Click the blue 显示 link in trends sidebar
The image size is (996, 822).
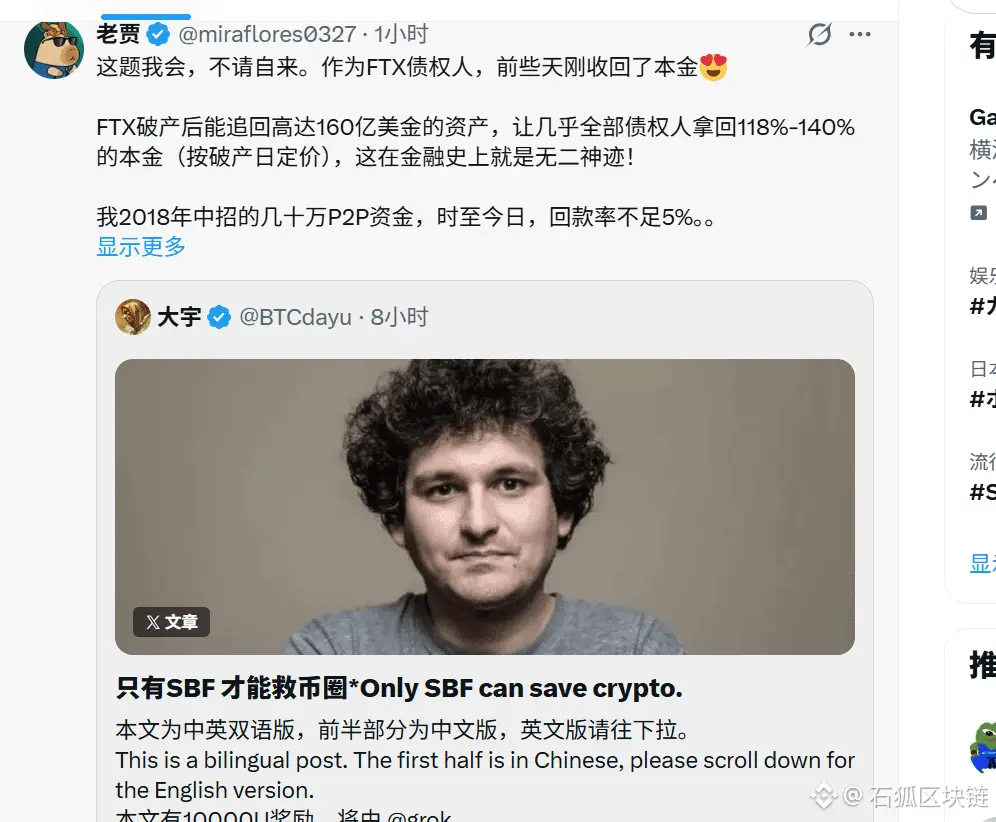[x=983, y=563]
